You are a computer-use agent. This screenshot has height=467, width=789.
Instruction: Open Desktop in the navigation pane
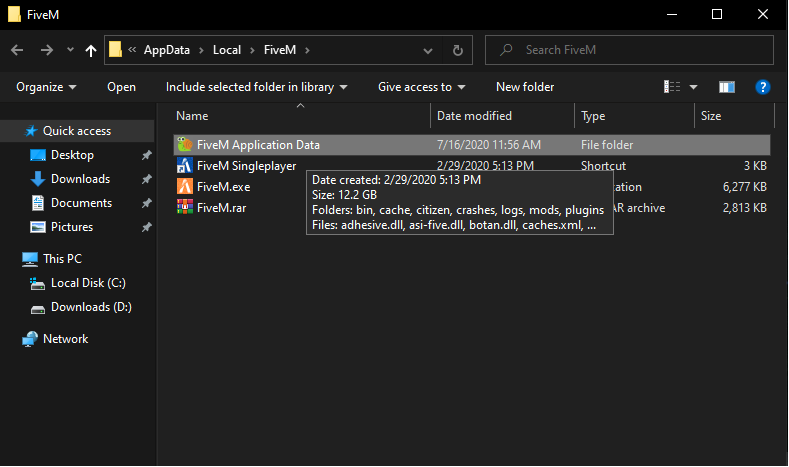click(x=72, y=155)
